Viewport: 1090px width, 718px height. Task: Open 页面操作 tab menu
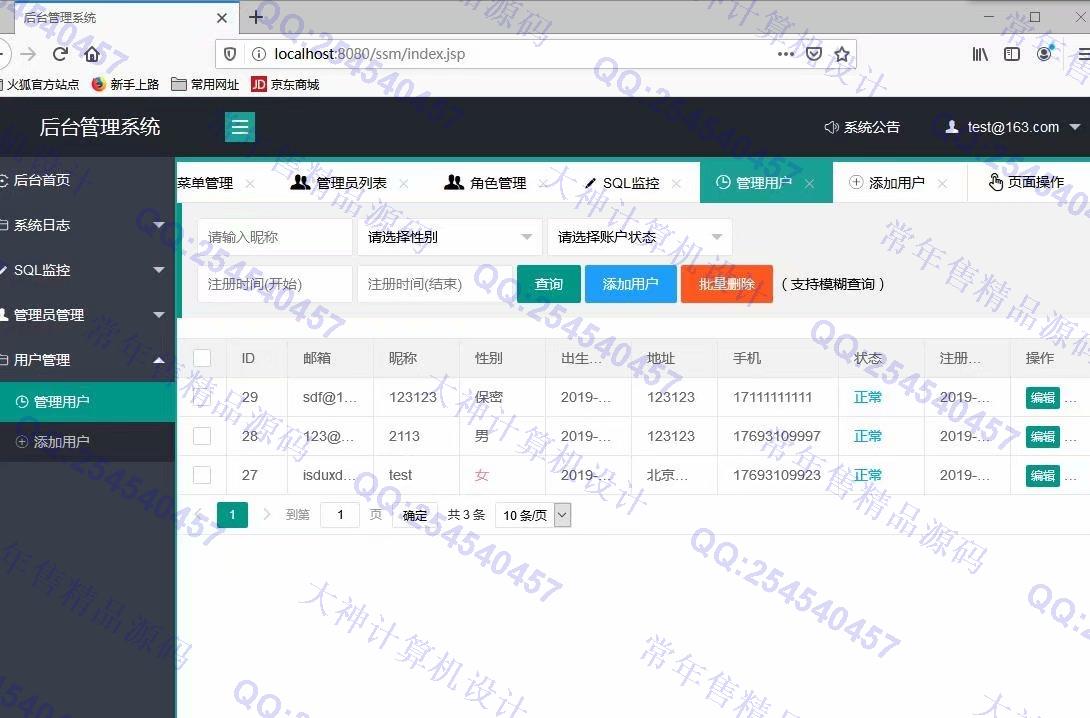tap(1027, 182)
